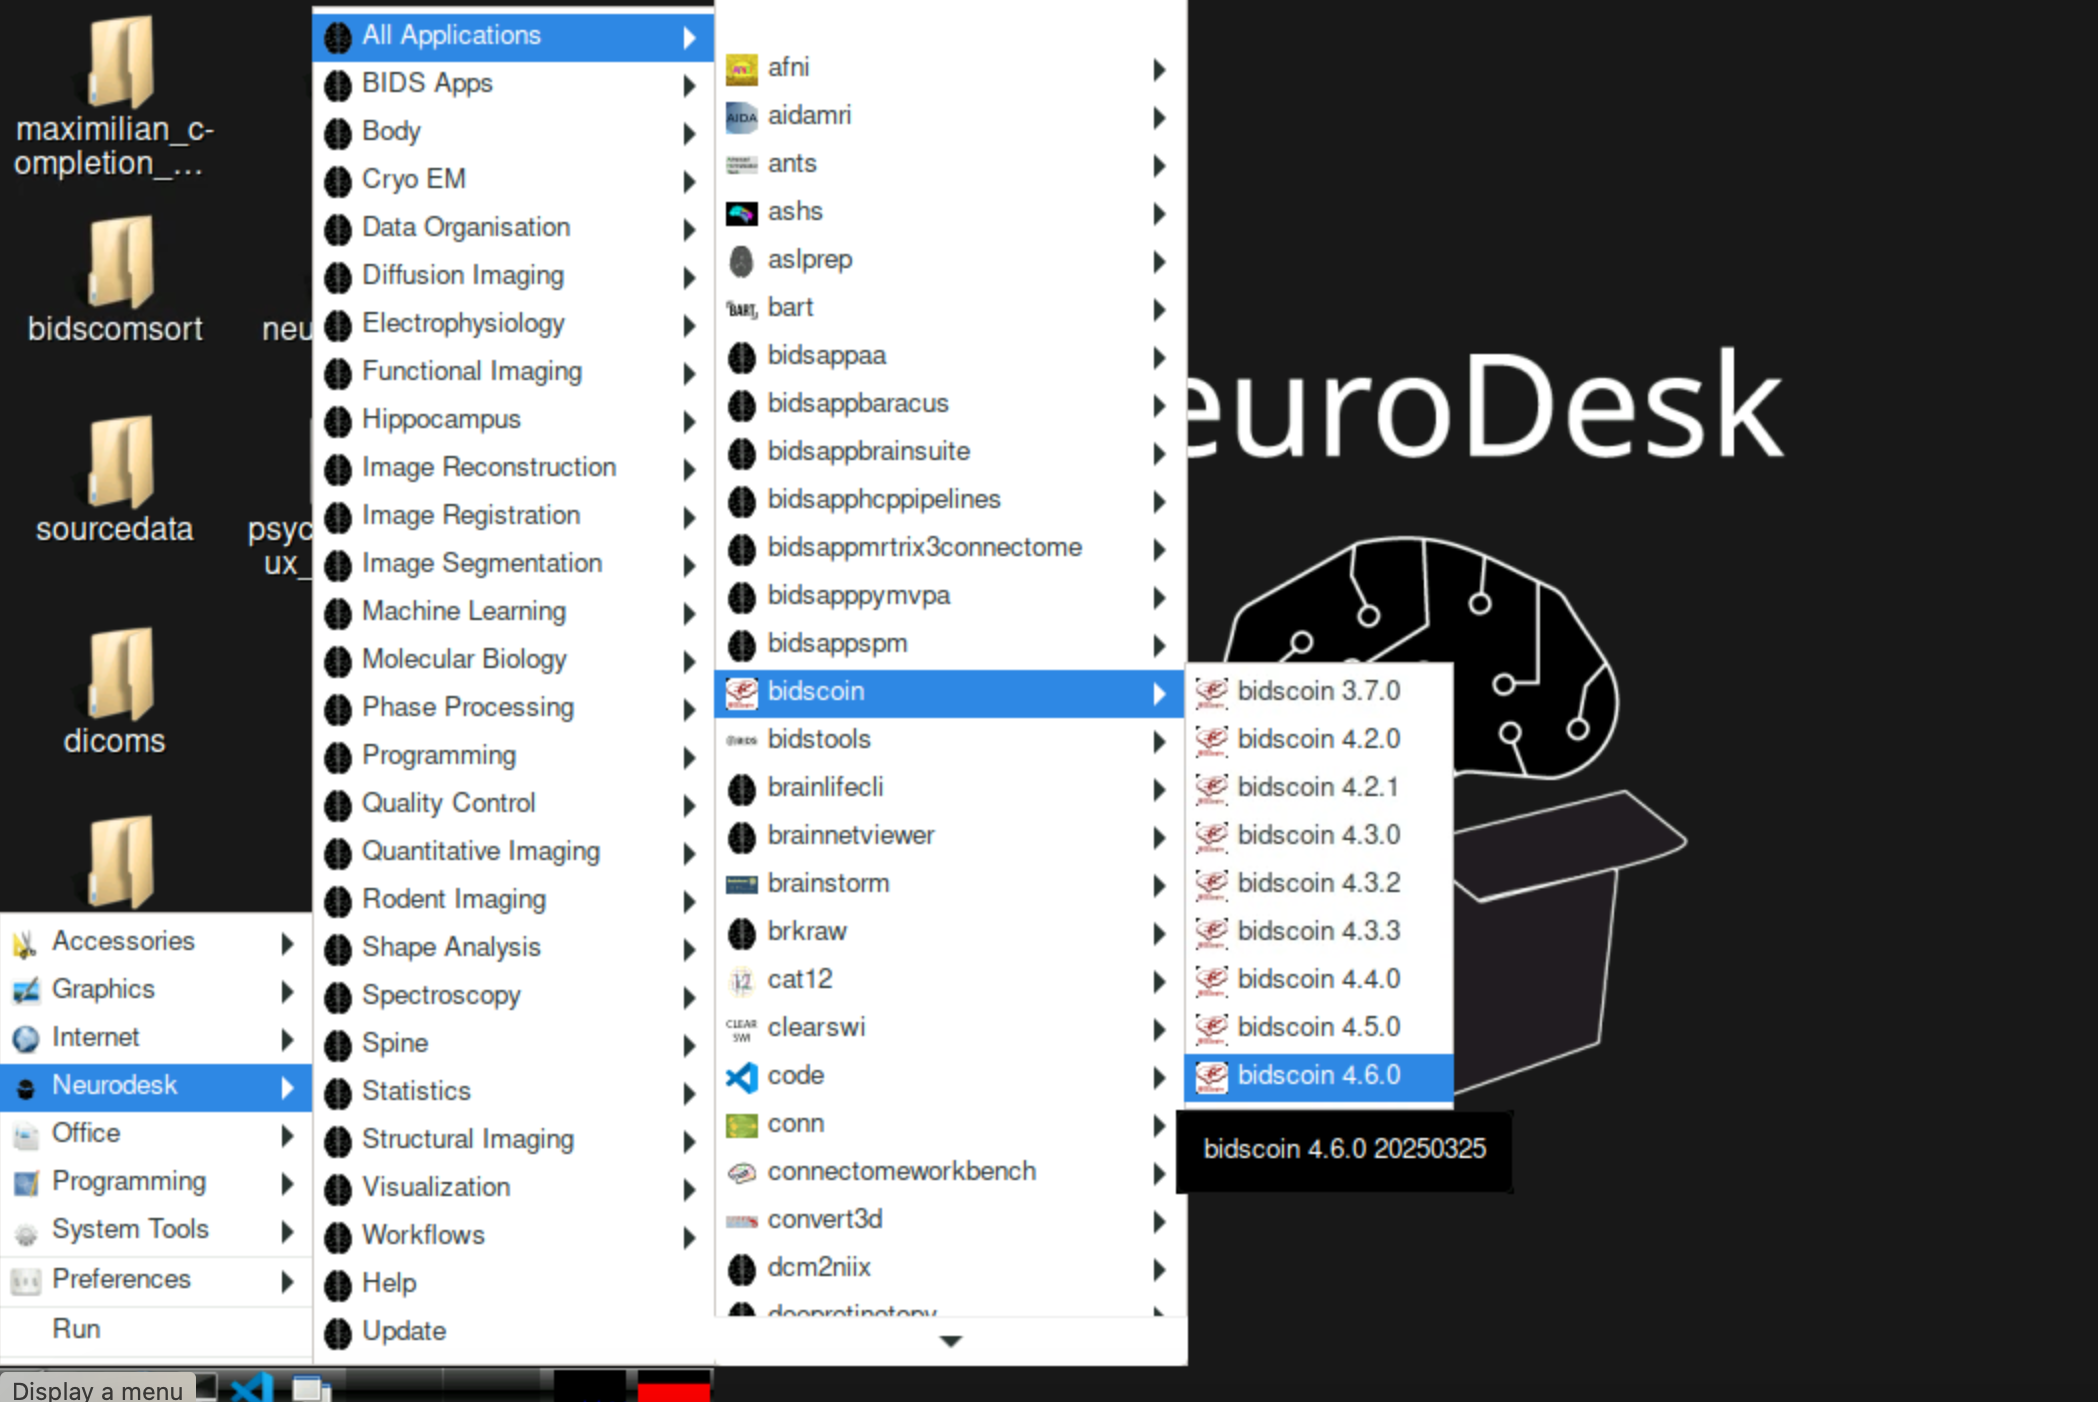Screen dimensions: 2098x1402
Task: Select the bidsappbaracus entry
Action: point(949,404)
